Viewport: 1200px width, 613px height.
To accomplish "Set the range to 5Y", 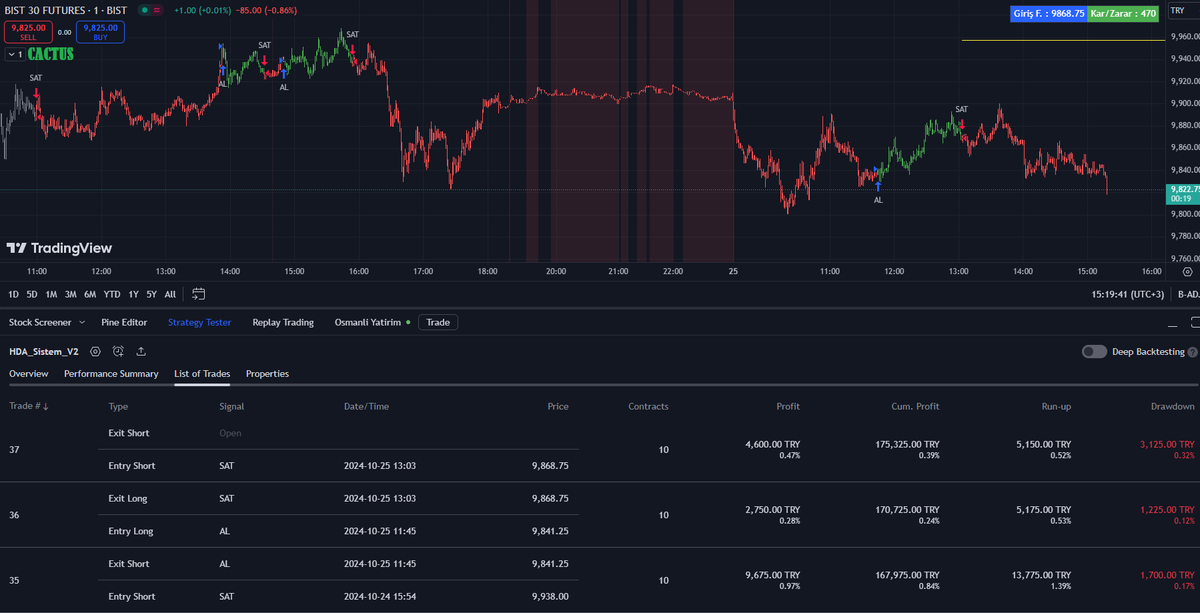I will 151,294.
